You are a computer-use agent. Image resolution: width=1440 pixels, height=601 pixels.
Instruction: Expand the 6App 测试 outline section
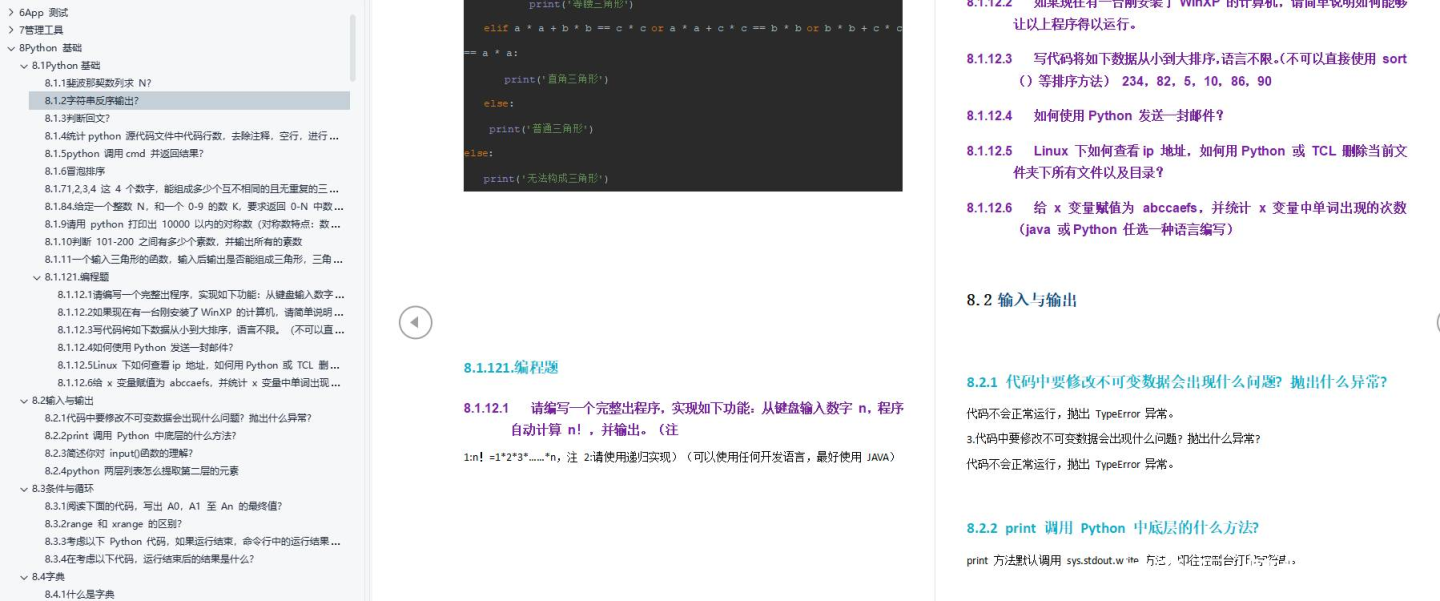pos(11,13)
